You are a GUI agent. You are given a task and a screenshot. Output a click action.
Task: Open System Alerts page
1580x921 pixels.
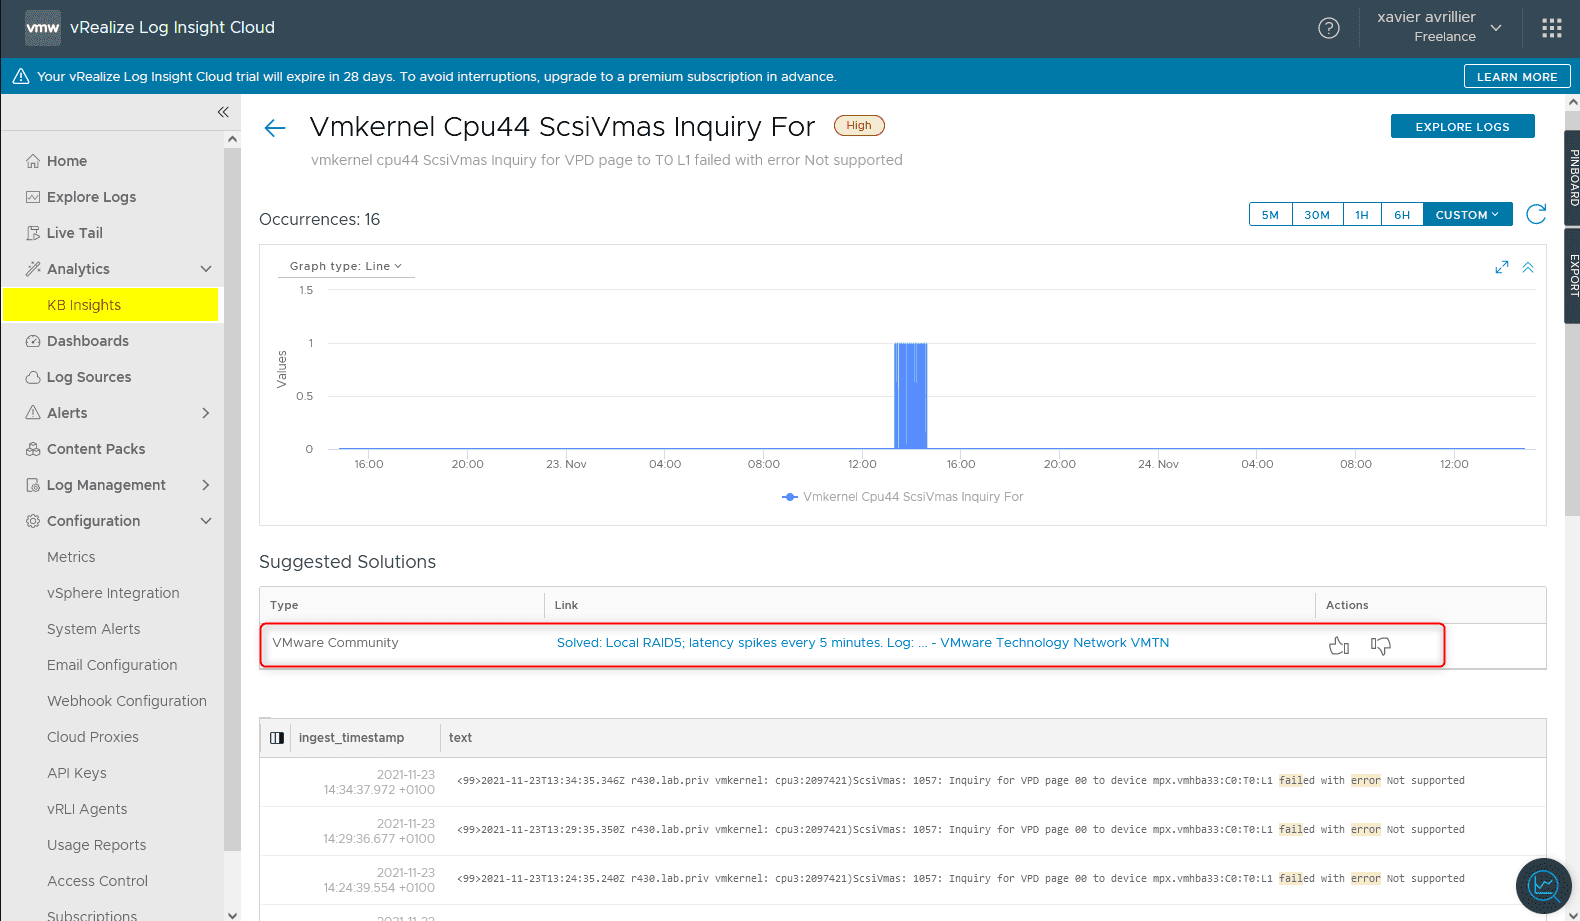coord(94,629)
